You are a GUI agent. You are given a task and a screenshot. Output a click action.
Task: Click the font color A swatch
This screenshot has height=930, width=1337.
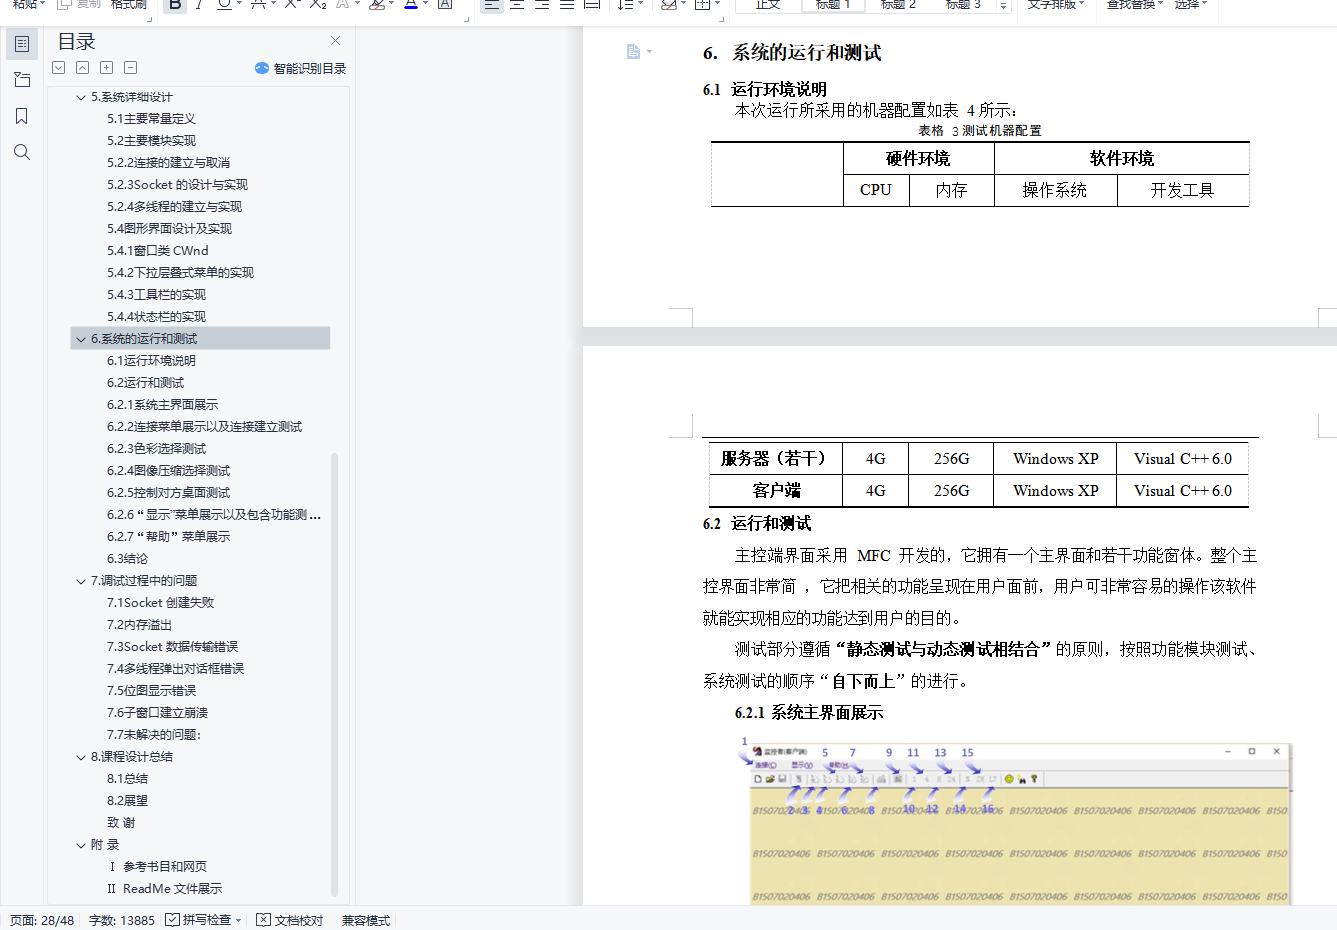click(x=410, y=4)
